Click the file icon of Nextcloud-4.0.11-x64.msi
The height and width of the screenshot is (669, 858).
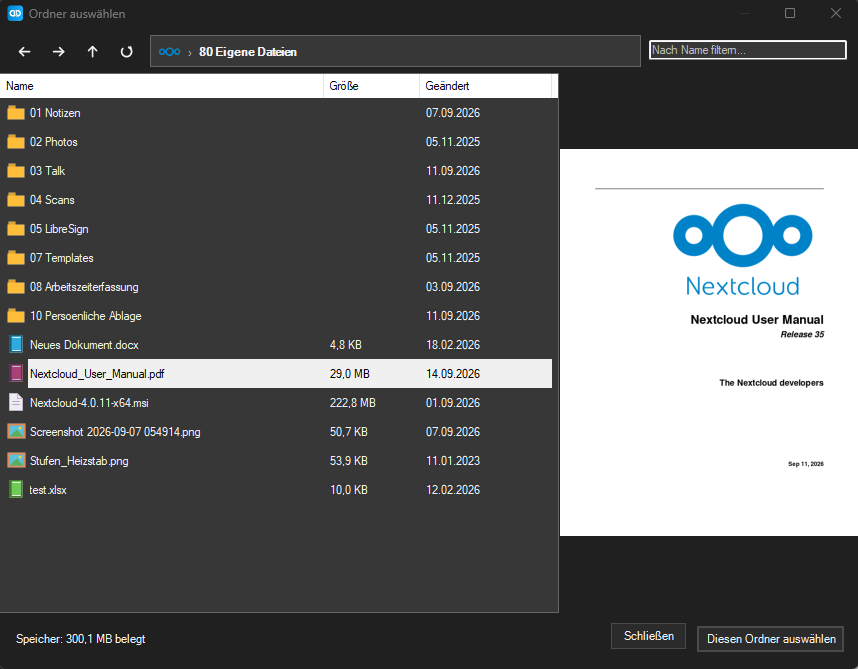tap(16, 402)
